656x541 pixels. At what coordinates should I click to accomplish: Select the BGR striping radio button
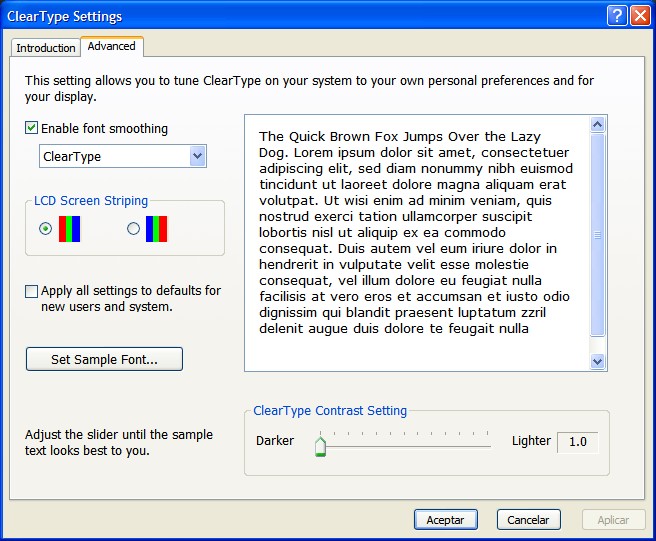(x=133, y=228)
